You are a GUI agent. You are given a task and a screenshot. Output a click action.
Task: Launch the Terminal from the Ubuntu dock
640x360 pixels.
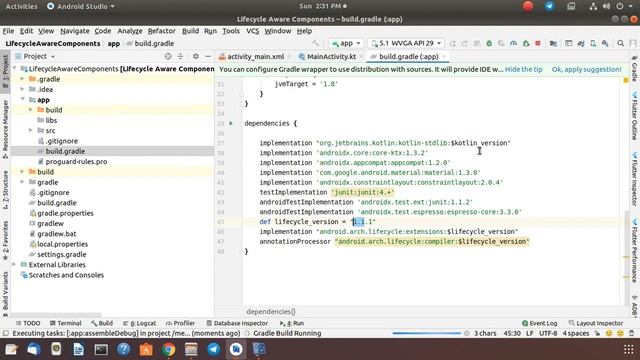click(x=101, y=349)
